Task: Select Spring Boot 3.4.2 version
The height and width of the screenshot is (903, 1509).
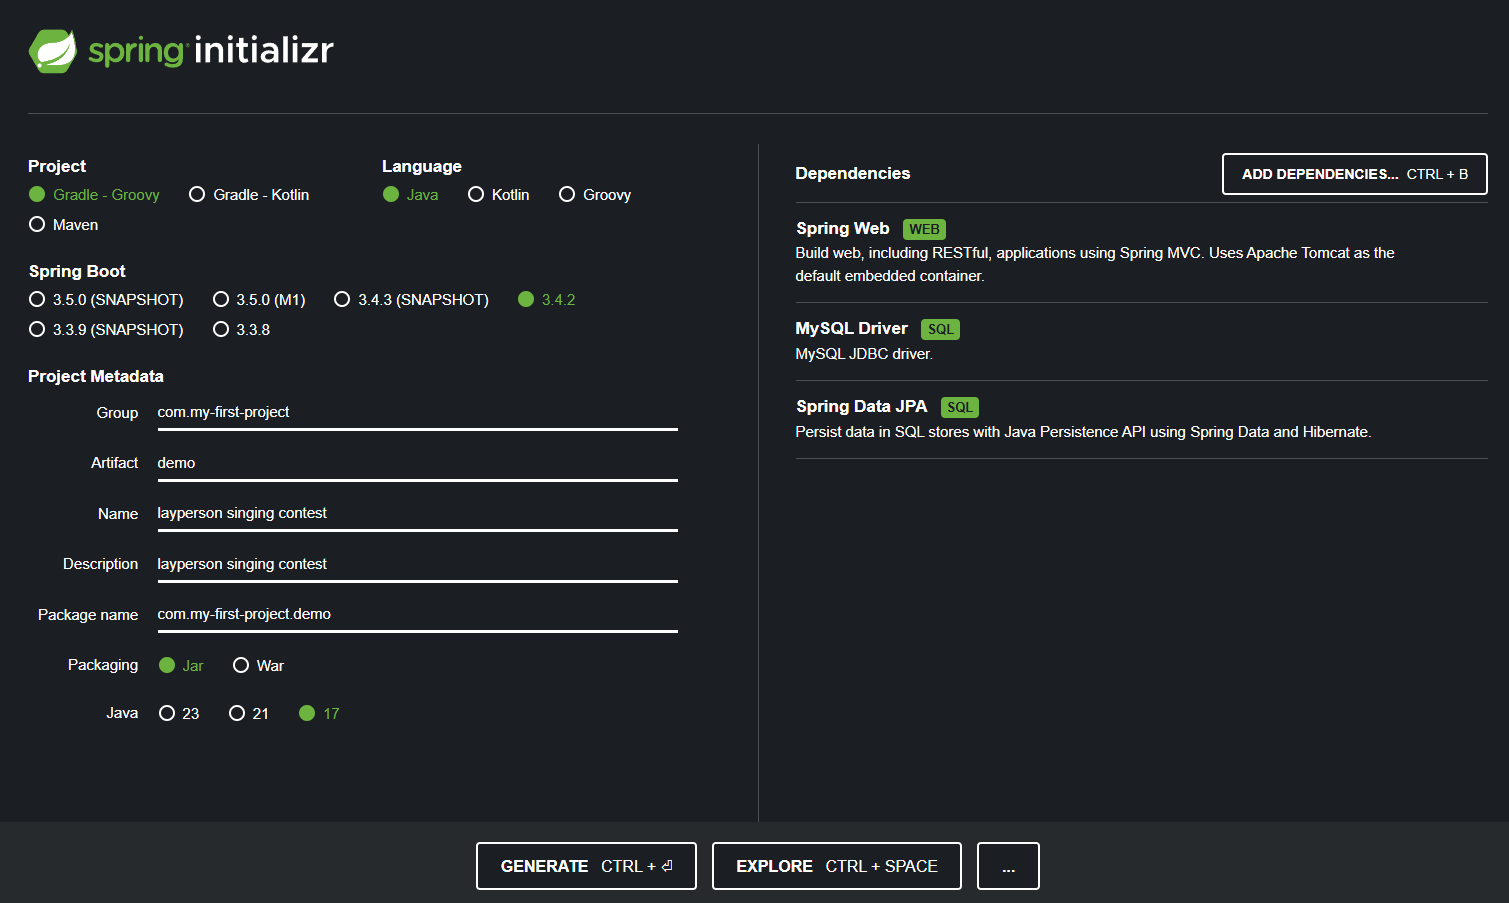Action: [x=547, y=300]
